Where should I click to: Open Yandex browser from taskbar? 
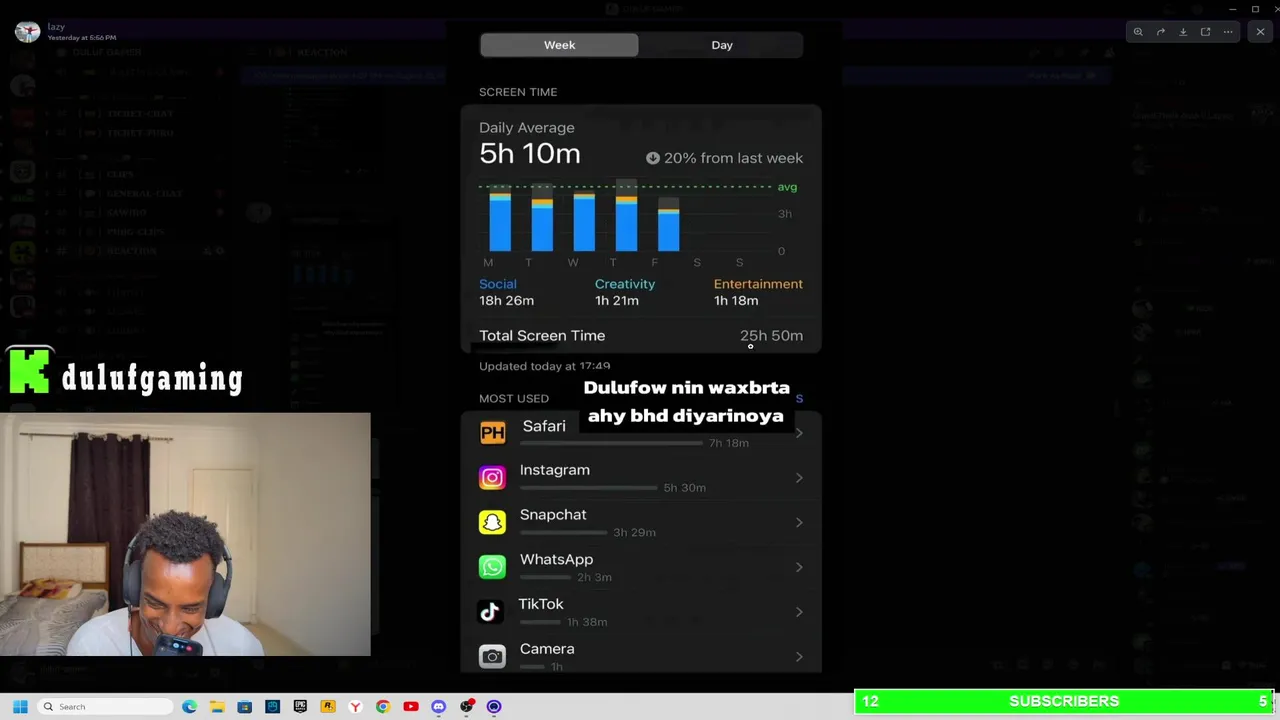click(355, 707)
